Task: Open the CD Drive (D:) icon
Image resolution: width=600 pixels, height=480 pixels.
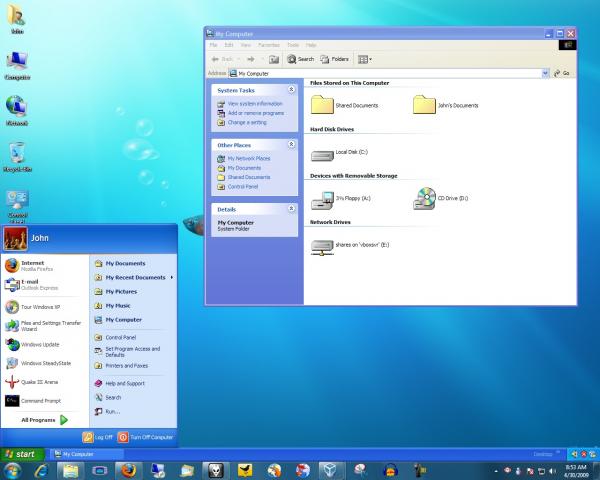Action: coord(424,198)
